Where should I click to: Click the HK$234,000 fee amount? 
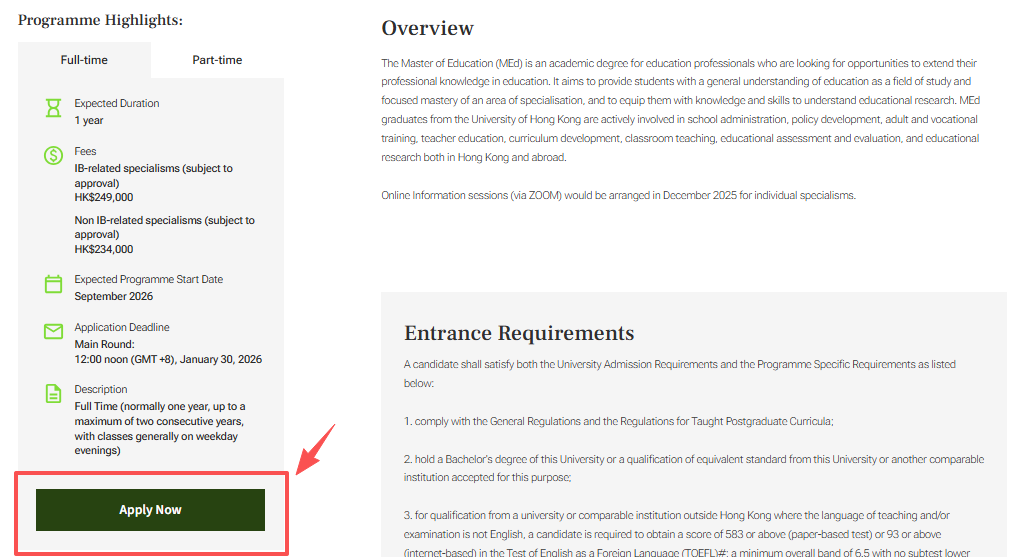click(104, 249)
